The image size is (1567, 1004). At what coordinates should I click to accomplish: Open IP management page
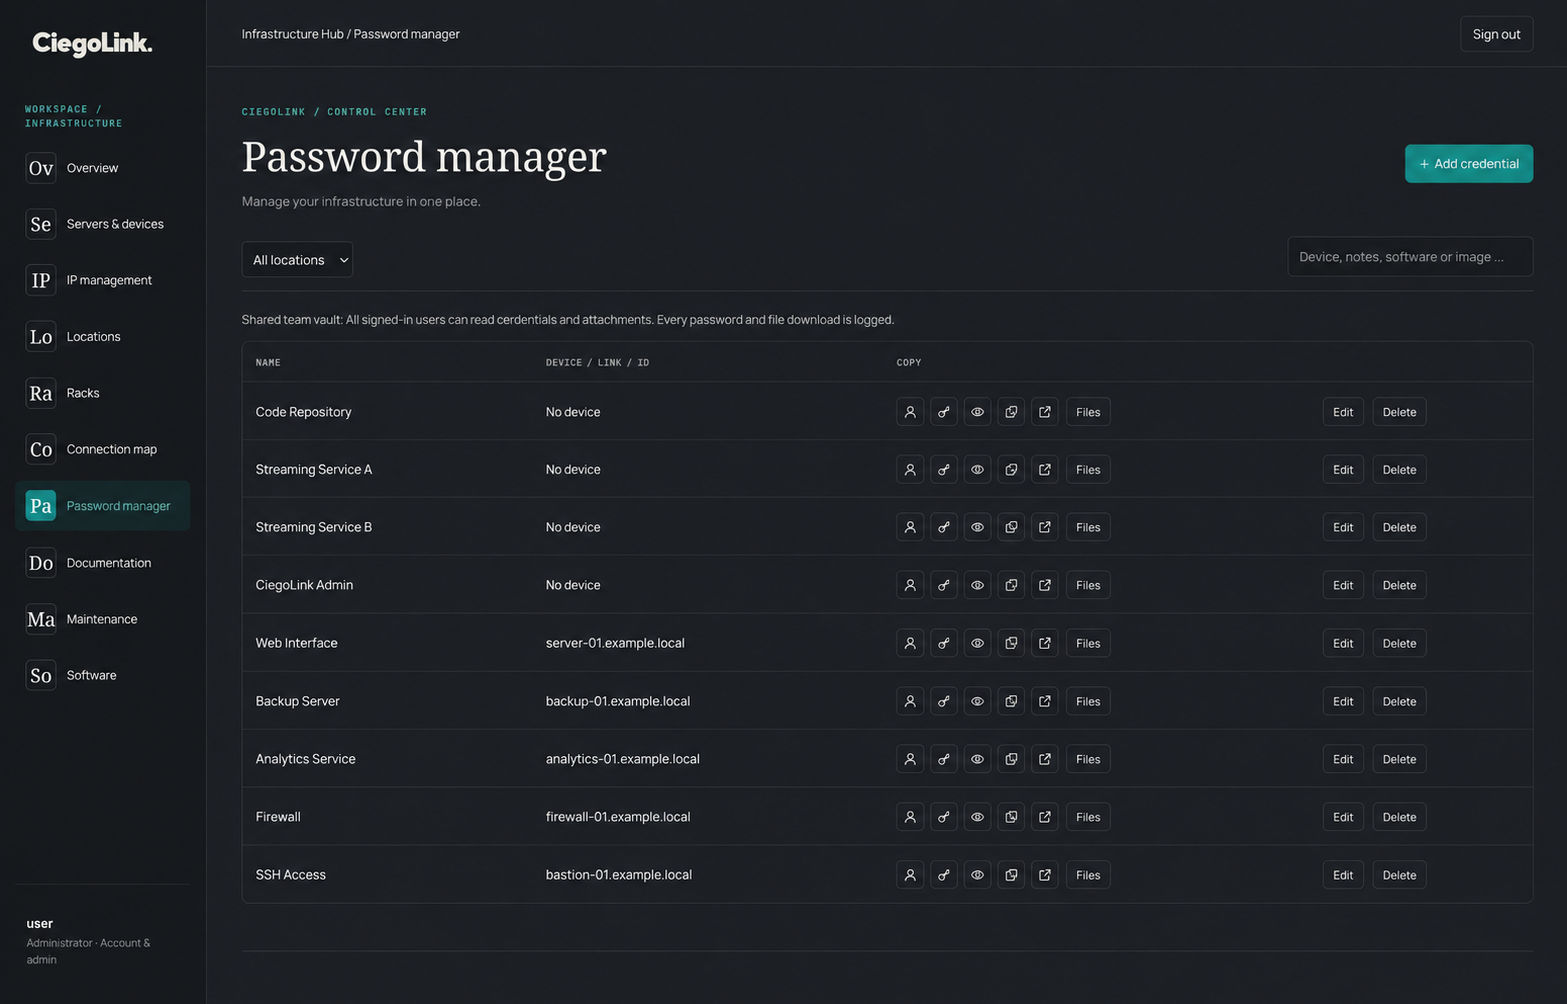pos(102,280)
